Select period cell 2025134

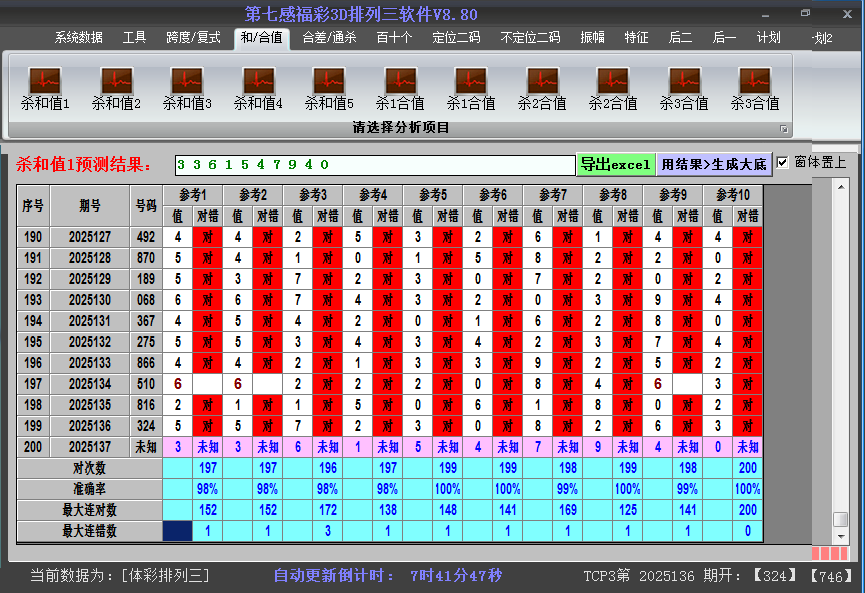(90, 384)
